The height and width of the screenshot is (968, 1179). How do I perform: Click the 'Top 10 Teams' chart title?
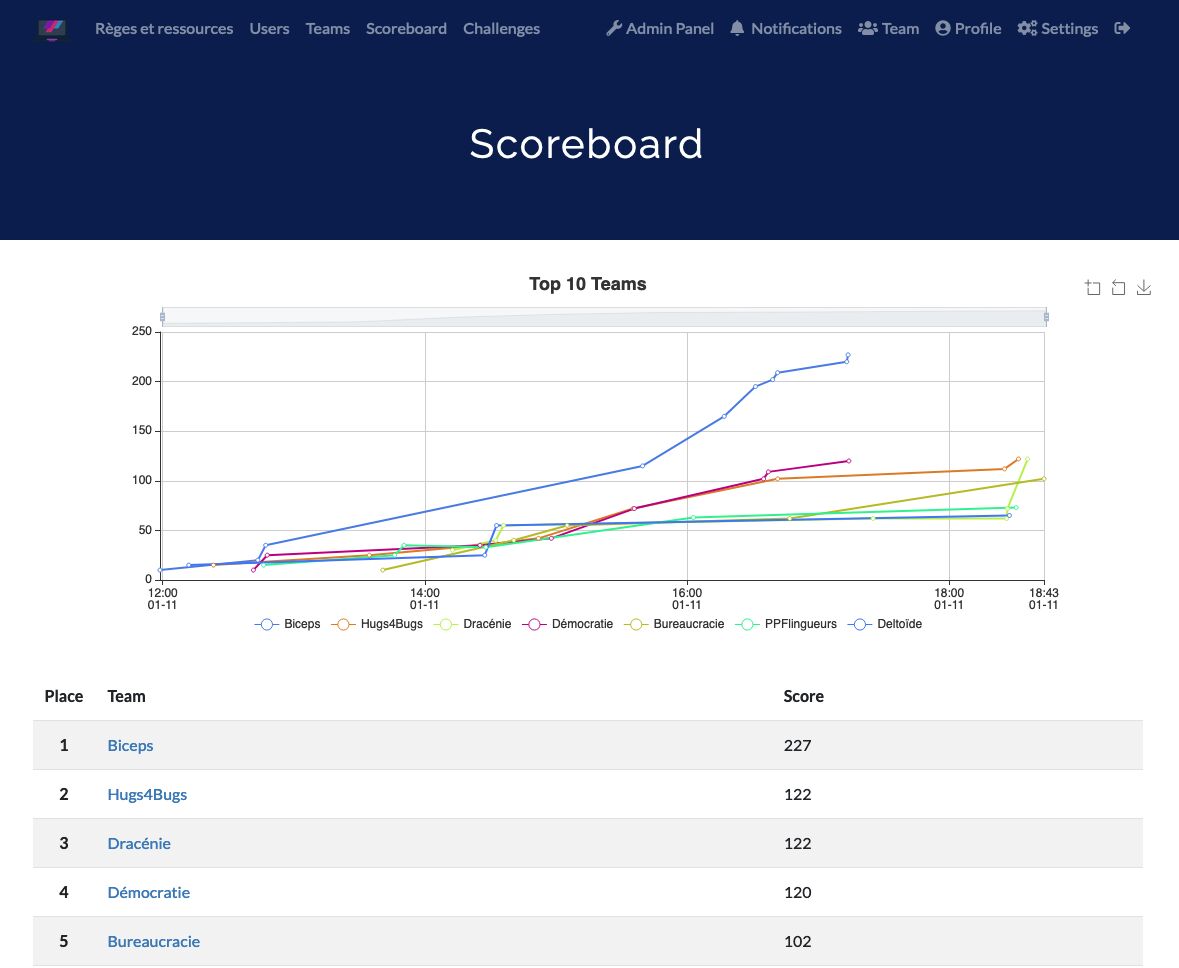coord(587,284)
